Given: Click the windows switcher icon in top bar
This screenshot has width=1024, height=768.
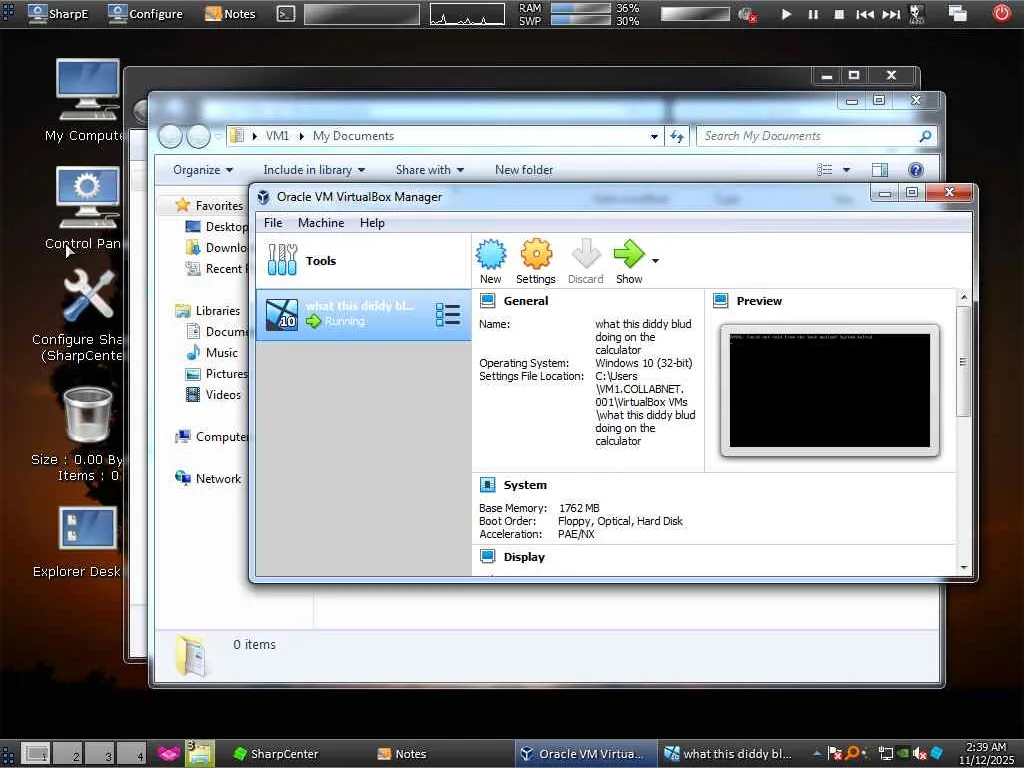Looking at the screenshot, I should tap(957, 13).
